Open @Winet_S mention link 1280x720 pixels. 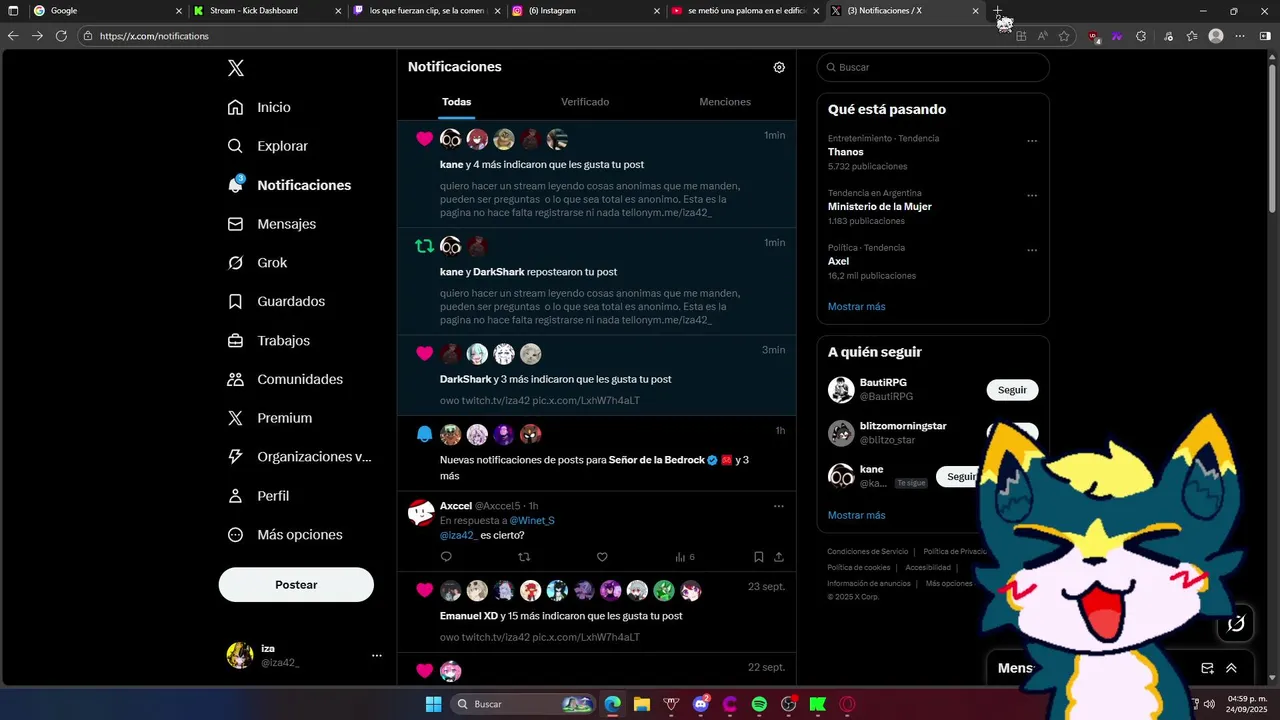(x=532, y=521)
